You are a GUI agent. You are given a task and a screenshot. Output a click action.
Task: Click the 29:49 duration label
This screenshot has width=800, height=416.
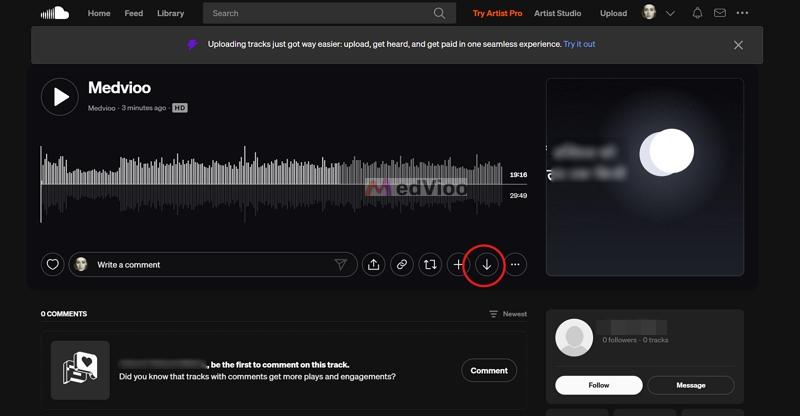(518, 195)
